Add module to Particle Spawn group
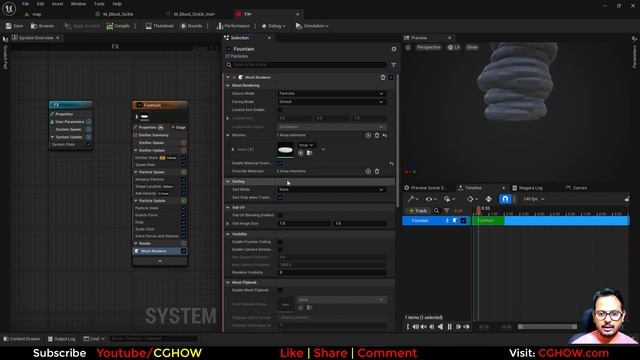This screenshot has width=640, height=360. [183, 172]
